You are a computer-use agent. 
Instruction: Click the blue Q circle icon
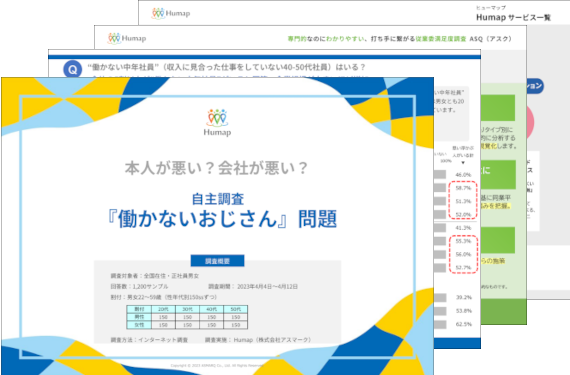tap(72, 69)
